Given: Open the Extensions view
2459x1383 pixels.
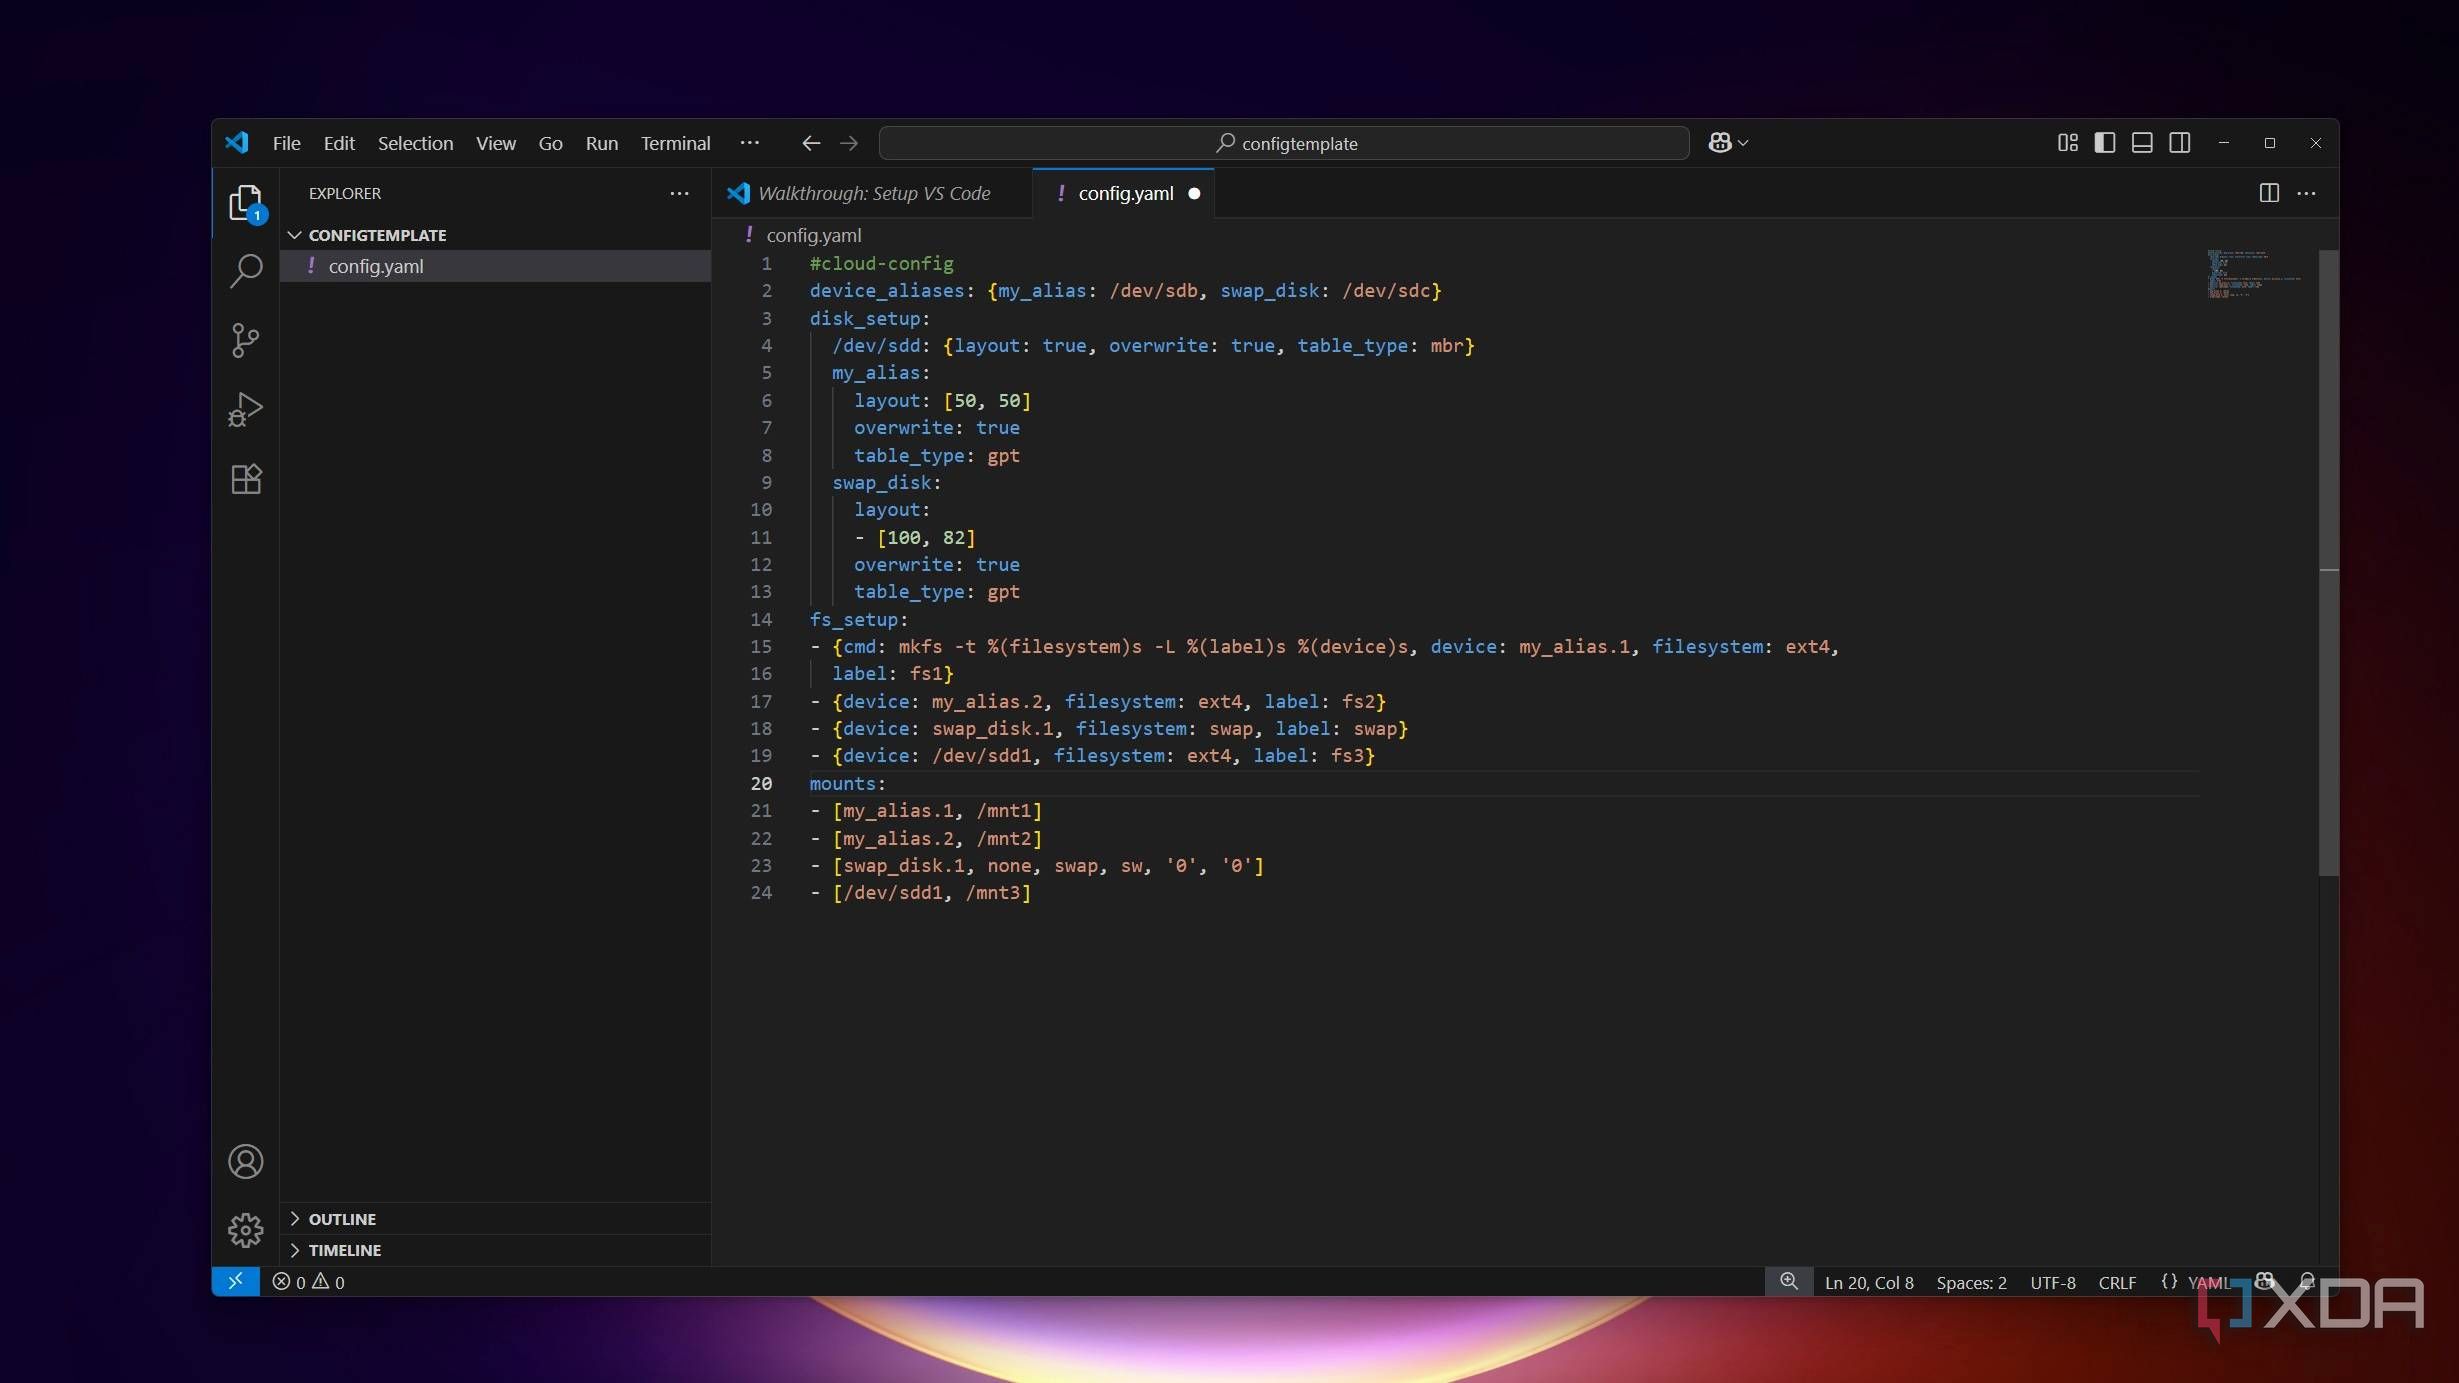Looking at the screenshot, I should click(x=245, y=479).
